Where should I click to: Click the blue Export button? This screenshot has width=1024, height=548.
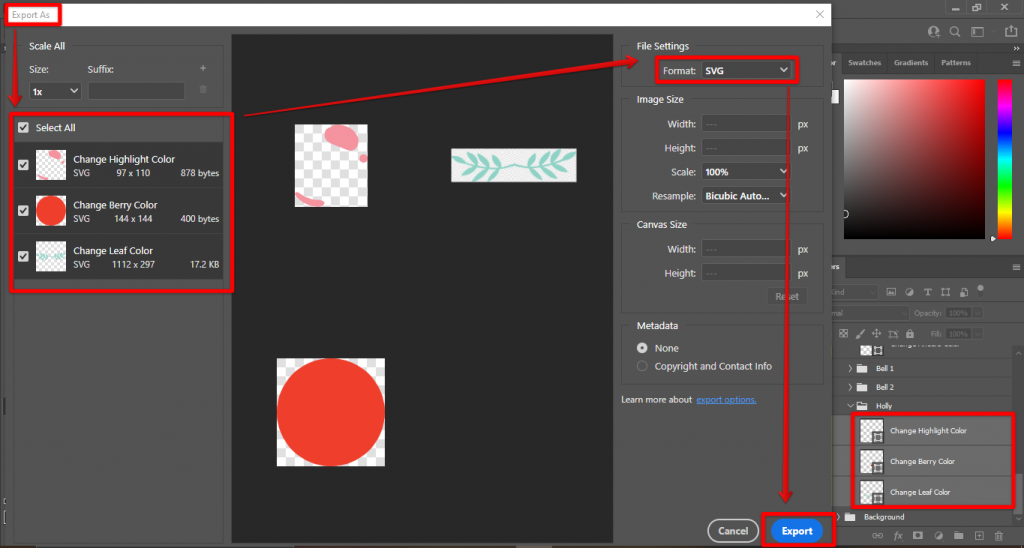(x=797, y=531)
